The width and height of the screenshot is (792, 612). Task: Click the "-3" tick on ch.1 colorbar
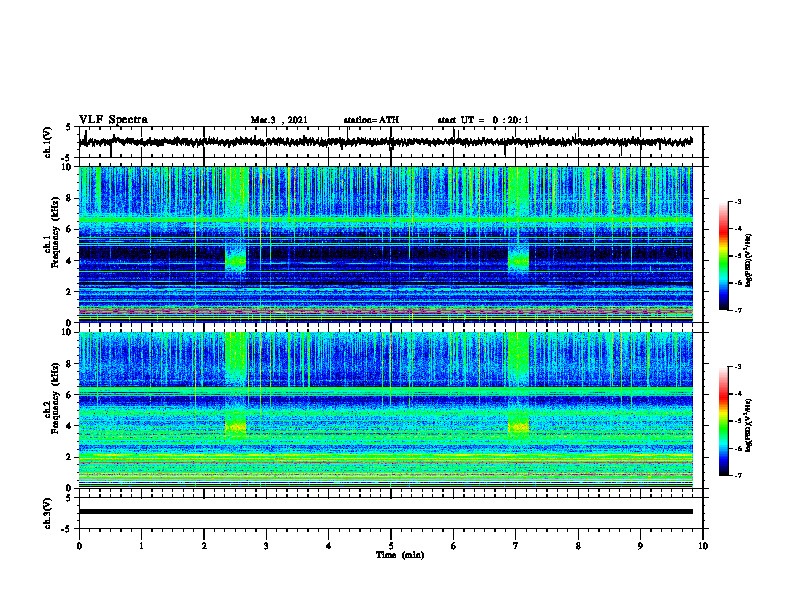(x=738, y=201)
